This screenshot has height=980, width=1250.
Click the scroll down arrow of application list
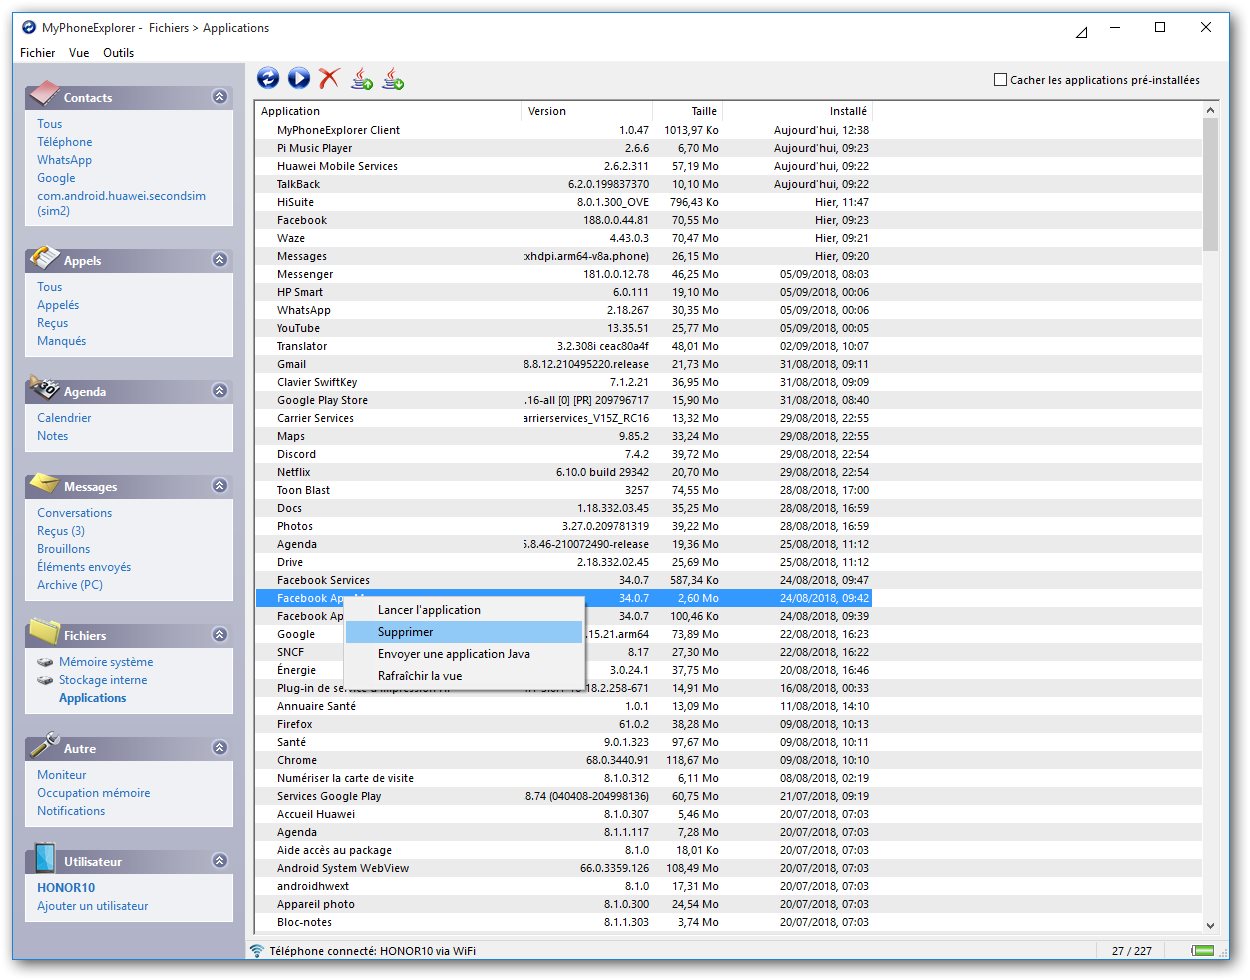click(x=1210, y=926)
